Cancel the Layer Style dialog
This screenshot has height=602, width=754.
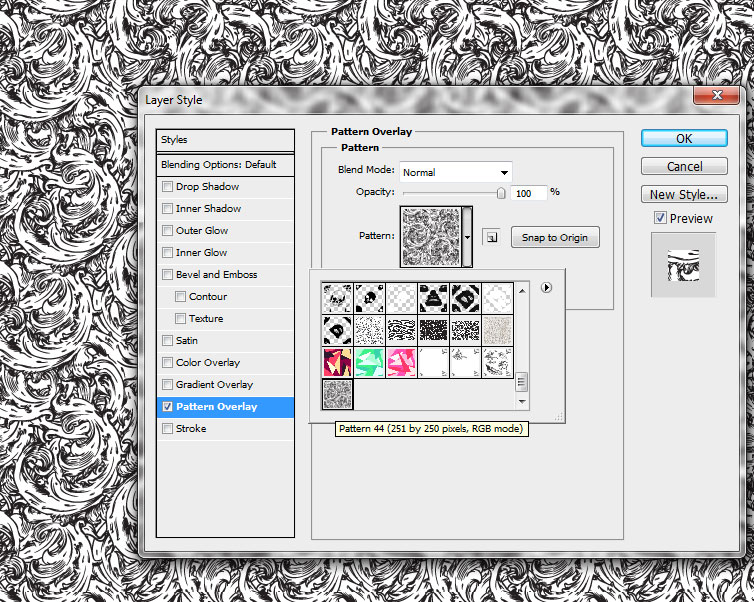click(684, 166)
